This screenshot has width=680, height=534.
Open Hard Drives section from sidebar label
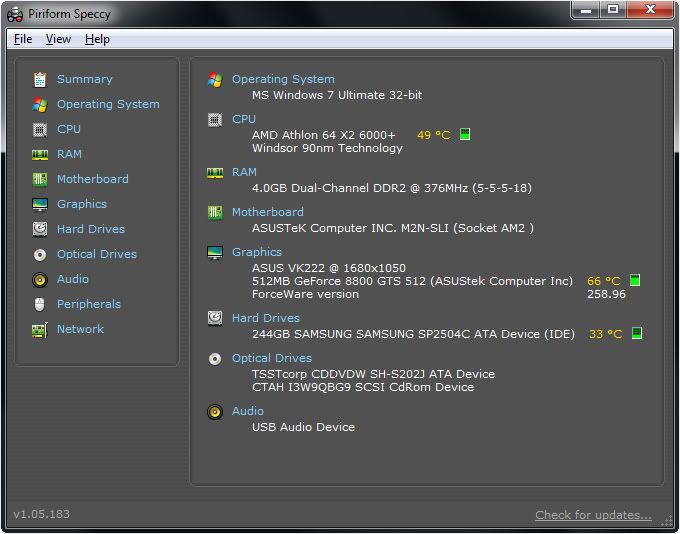91,229
